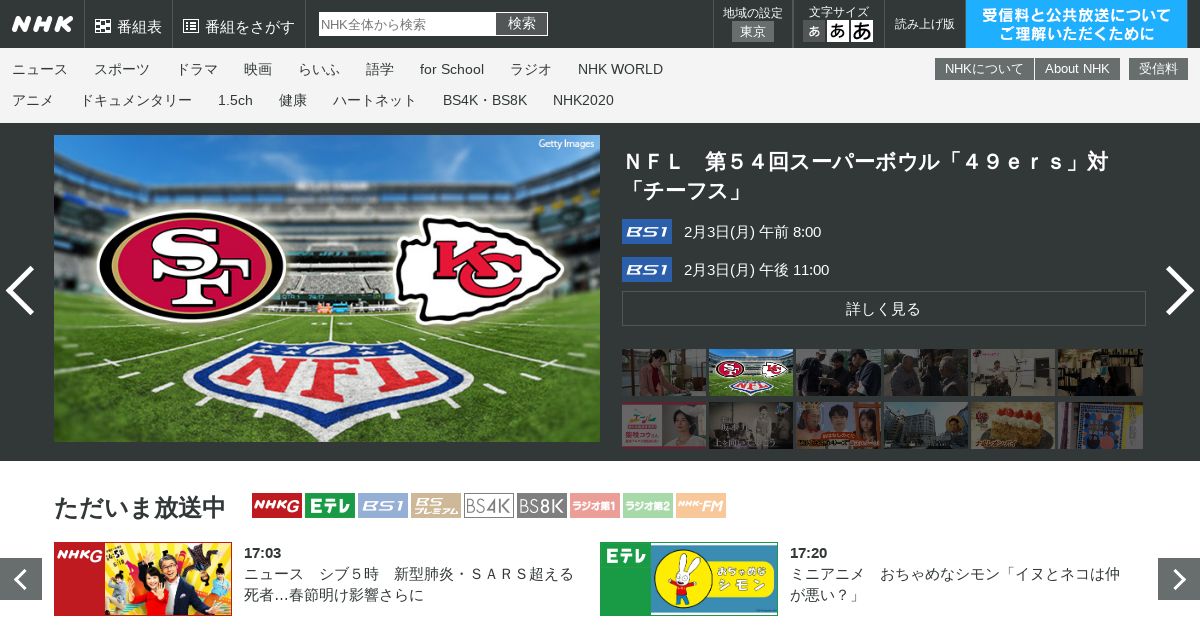Open おちゃめなシモン program thumbnail
The image size is (1200, 630).
tap(689, 579)
